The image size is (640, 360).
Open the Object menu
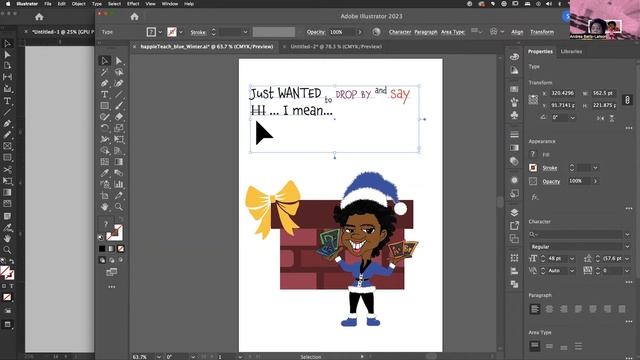pyautogui.click(x=78, y=4)
